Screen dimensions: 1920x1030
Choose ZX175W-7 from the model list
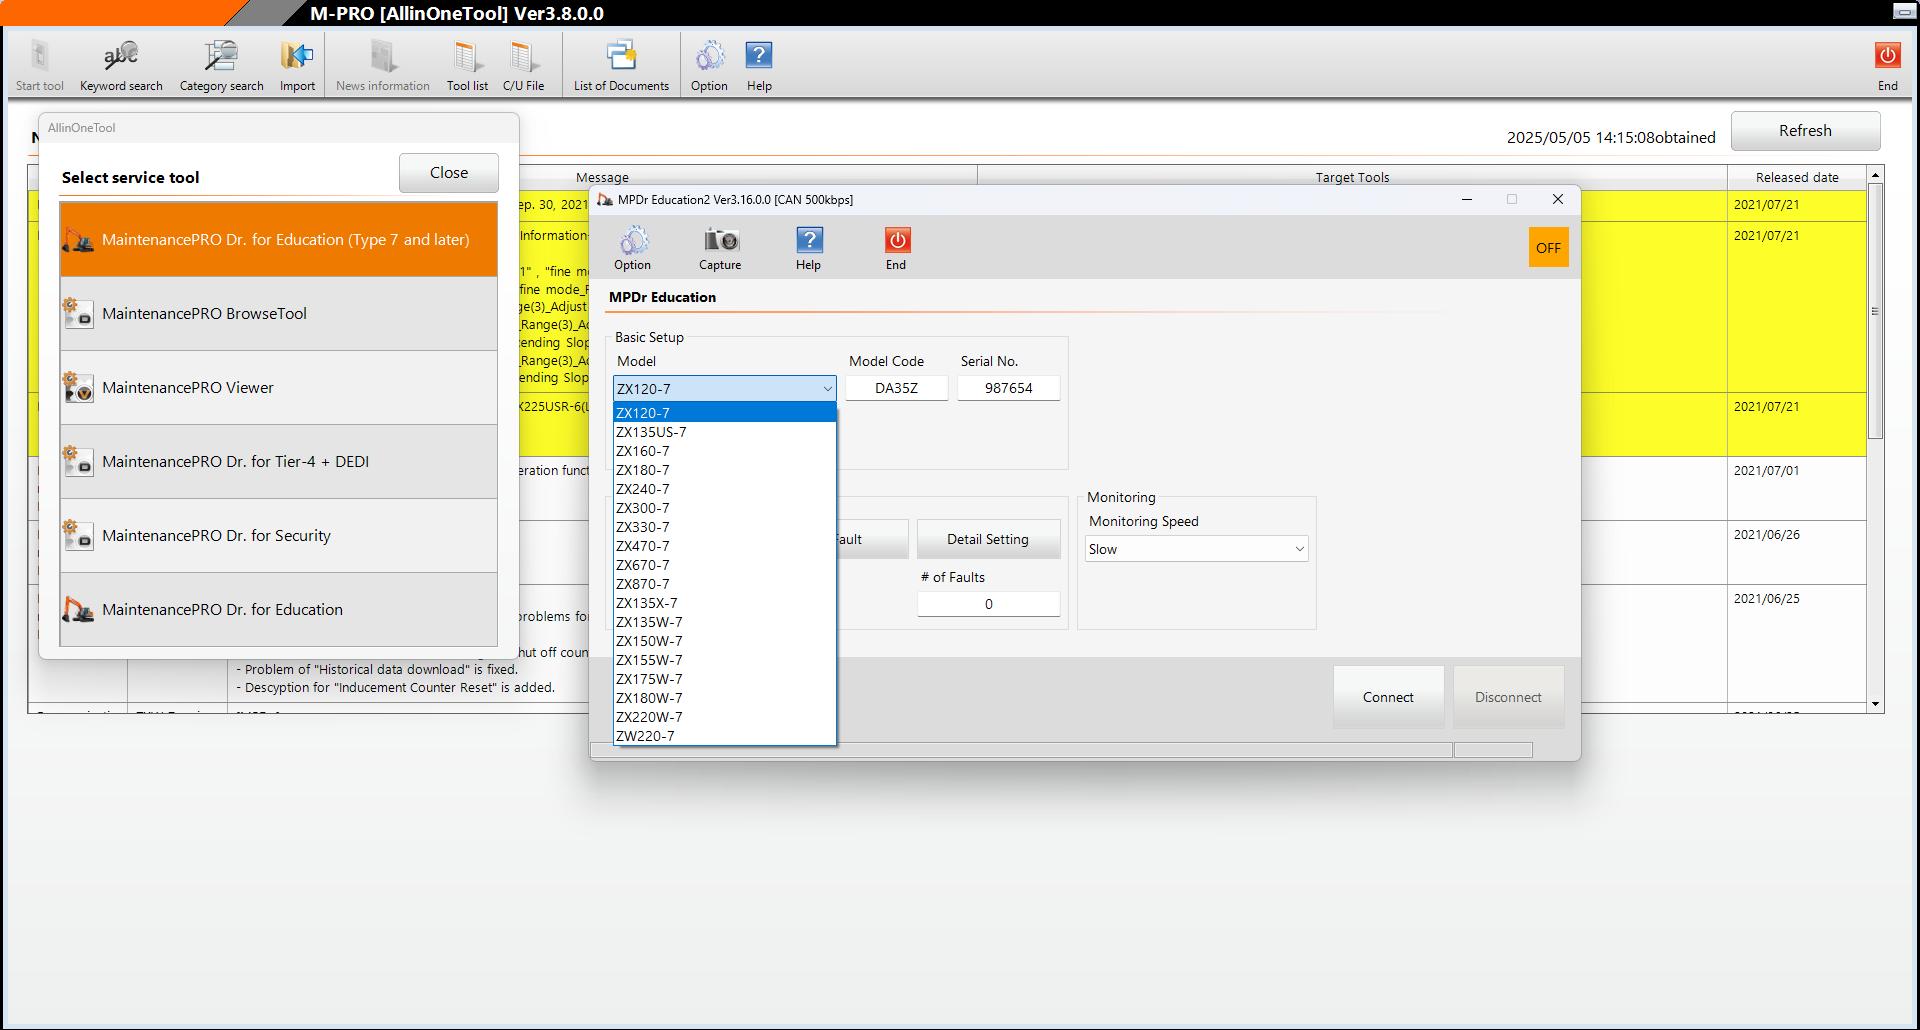725,679
